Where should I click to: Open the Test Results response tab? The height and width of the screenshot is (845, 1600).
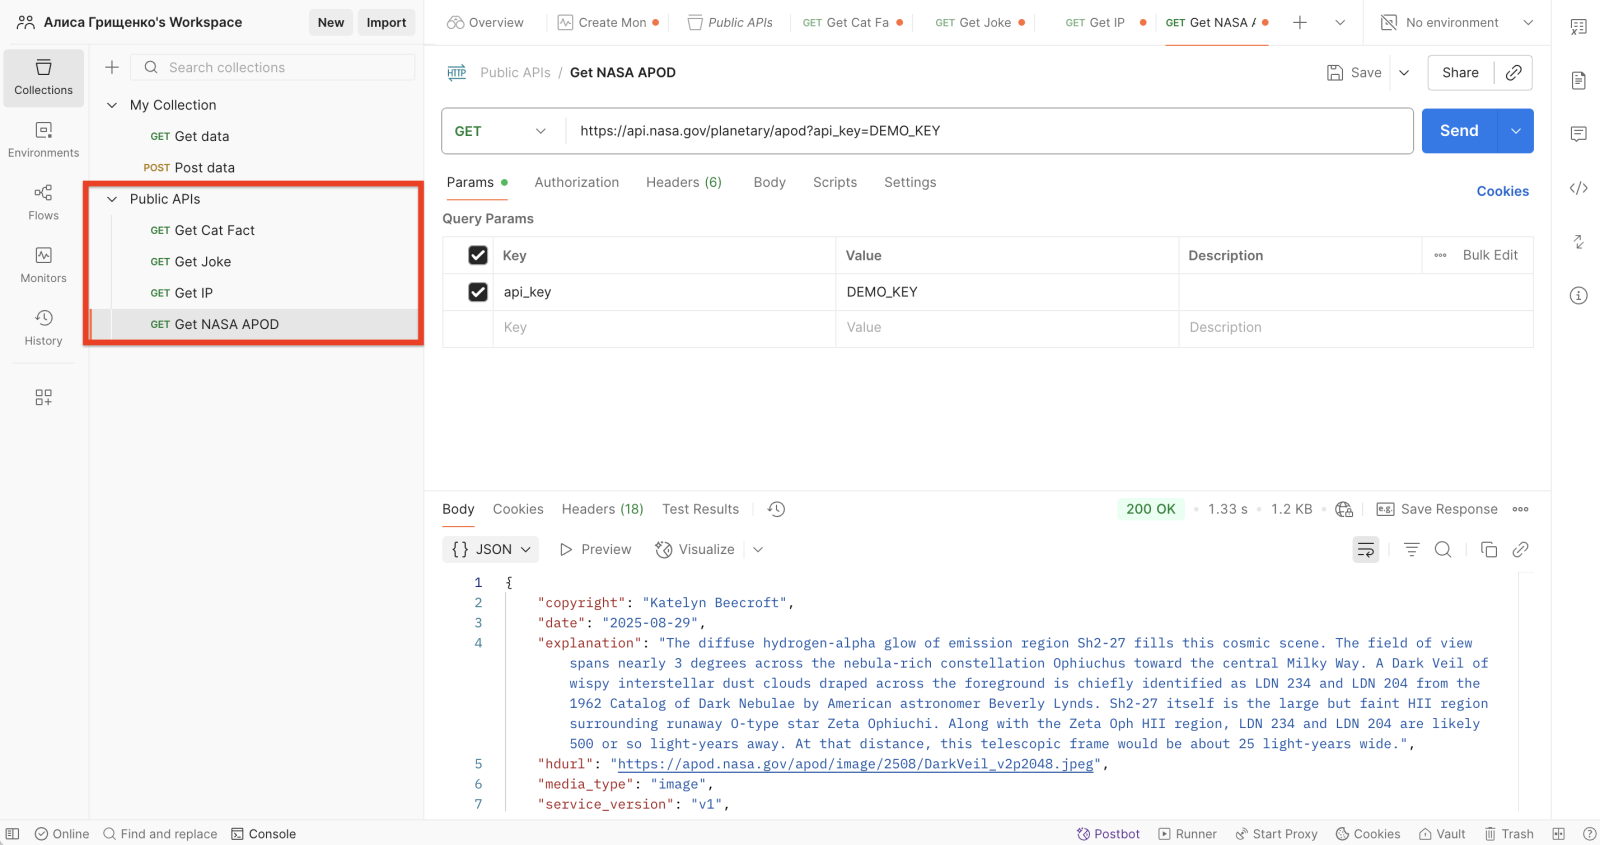[x=700, y=509]
